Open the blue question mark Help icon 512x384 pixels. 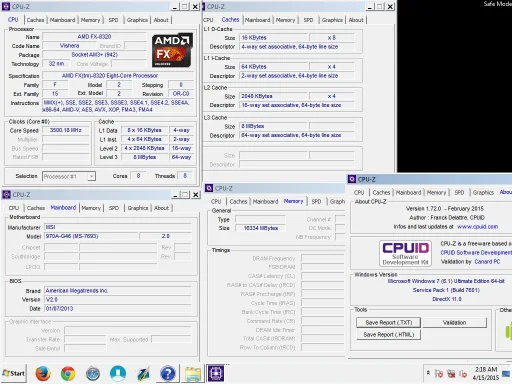[x=168, y=373]
